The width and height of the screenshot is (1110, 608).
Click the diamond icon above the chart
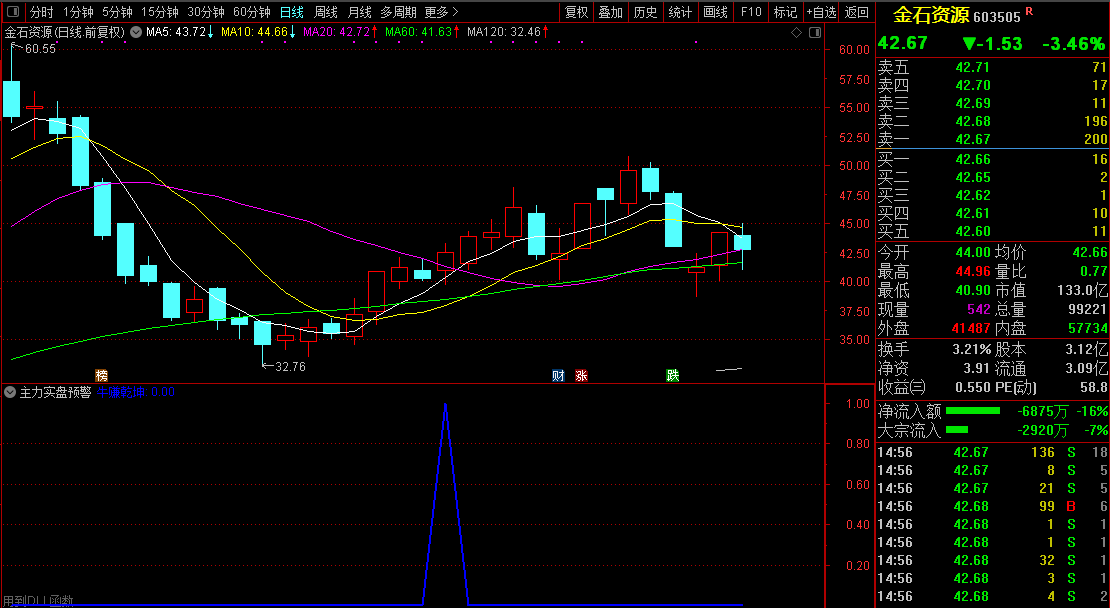796,32
